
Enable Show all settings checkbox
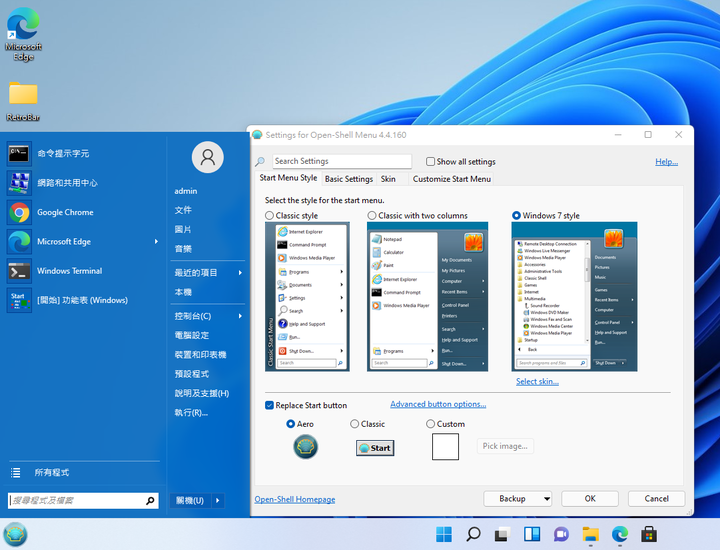430,162
